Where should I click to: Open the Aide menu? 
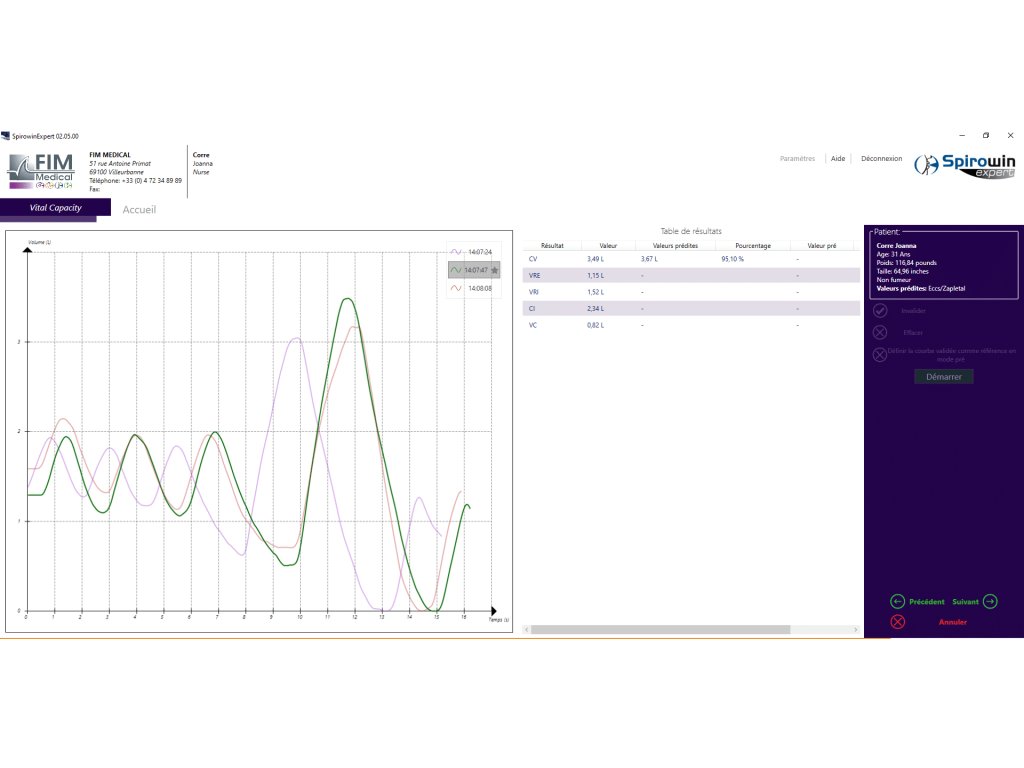coord(838,159)
